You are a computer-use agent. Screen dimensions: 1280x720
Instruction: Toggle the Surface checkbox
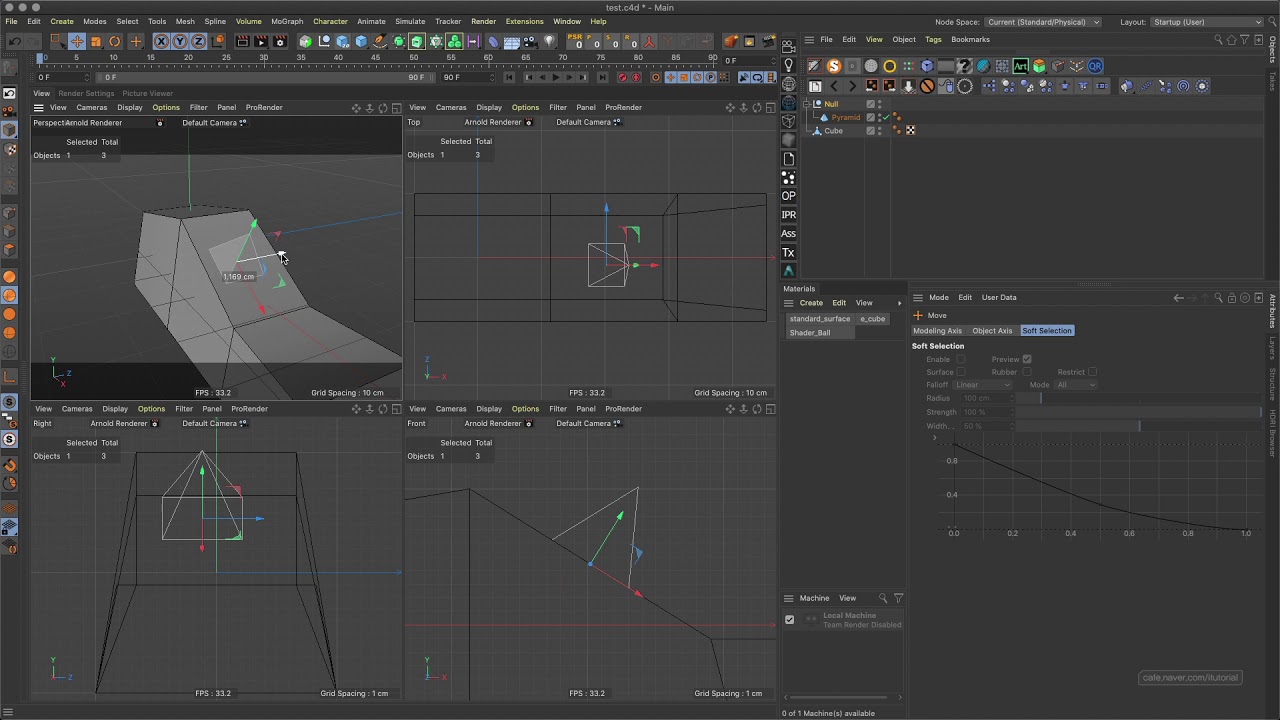(x=961, y=372)
